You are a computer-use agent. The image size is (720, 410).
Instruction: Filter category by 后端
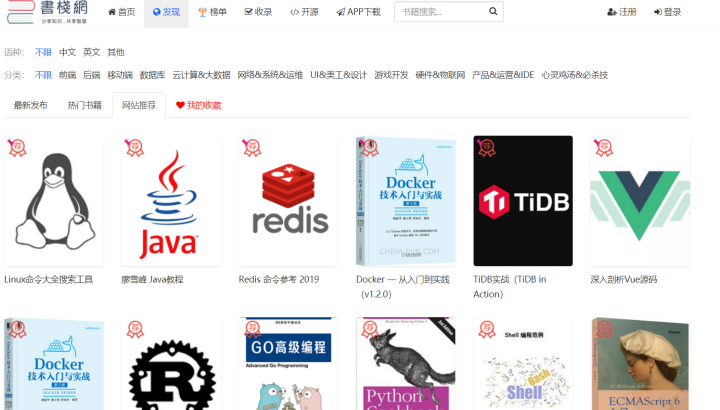[91, 75]
